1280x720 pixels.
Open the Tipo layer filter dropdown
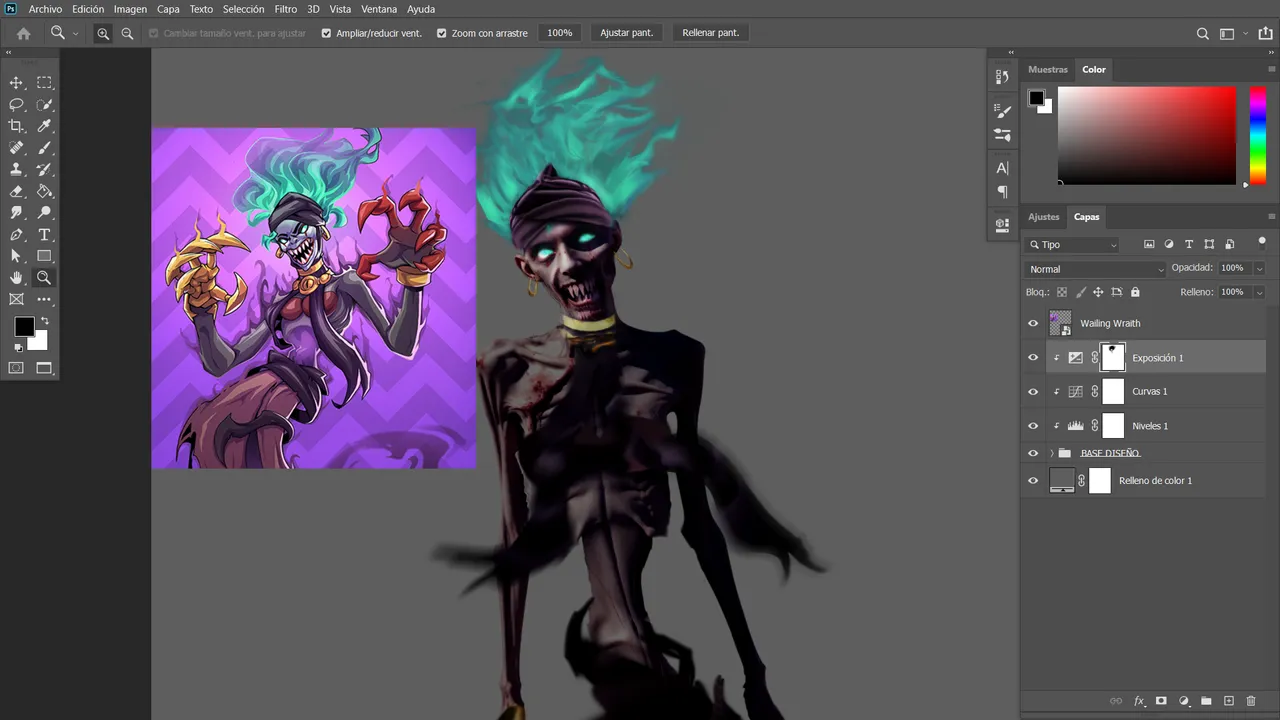[x=1073, y=245]
